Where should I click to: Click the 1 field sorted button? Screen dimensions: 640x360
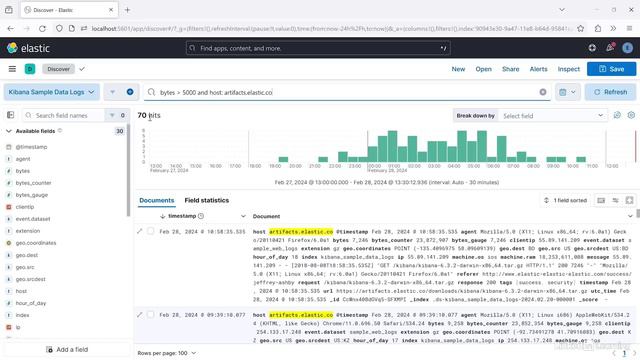pos(565,200)
